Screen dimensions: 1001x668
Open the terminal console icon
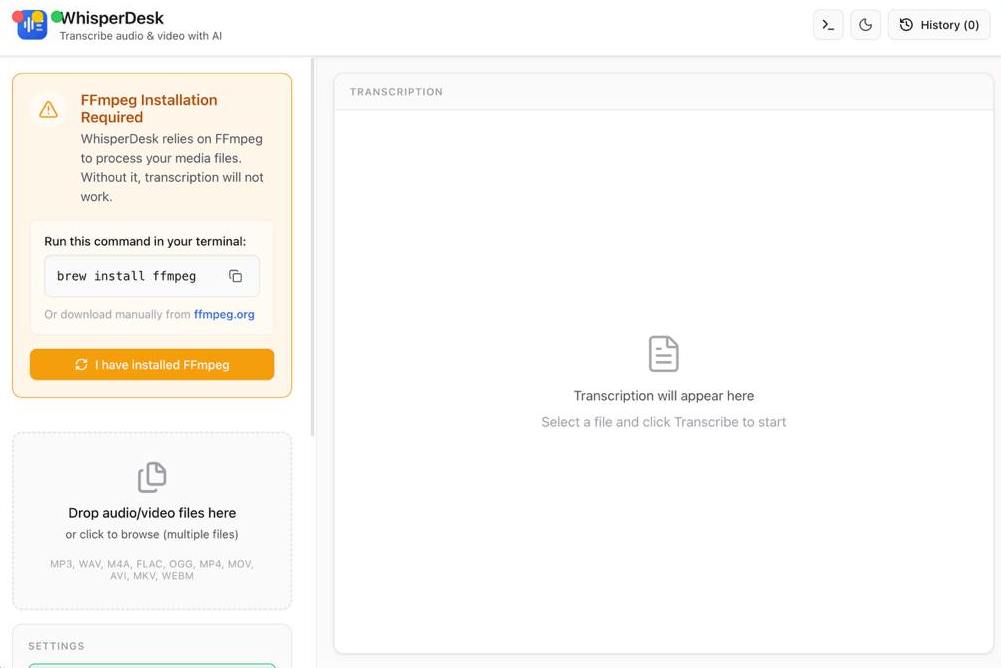(828, 25)
